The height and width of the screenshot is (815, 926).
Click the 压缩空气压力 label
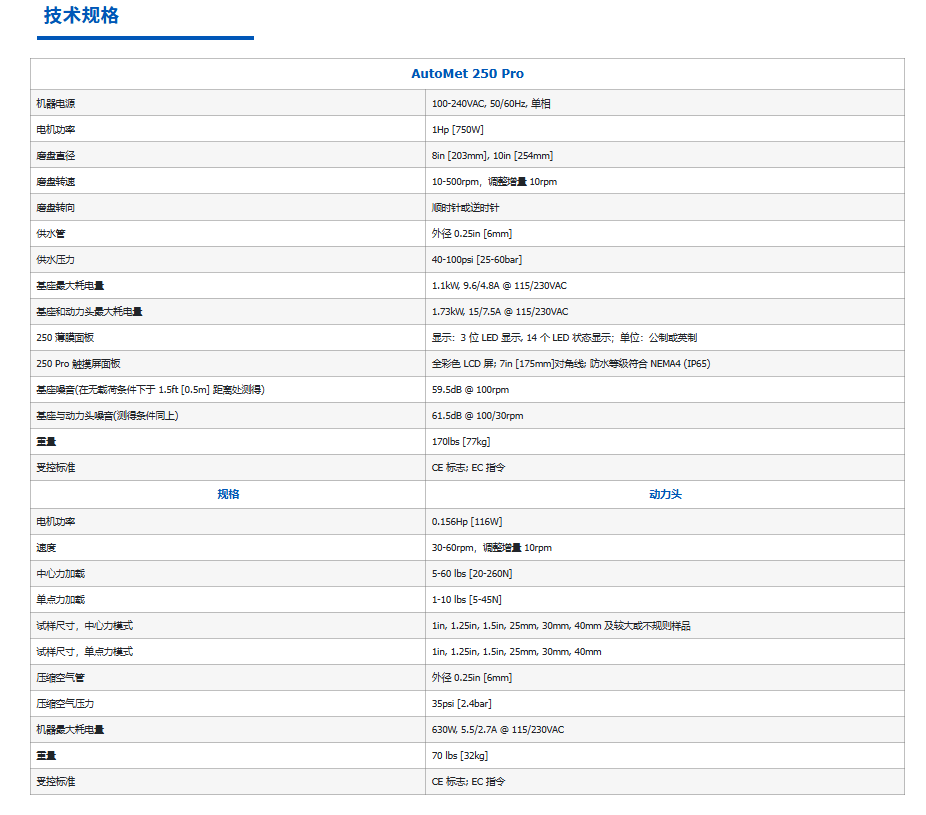65,703
